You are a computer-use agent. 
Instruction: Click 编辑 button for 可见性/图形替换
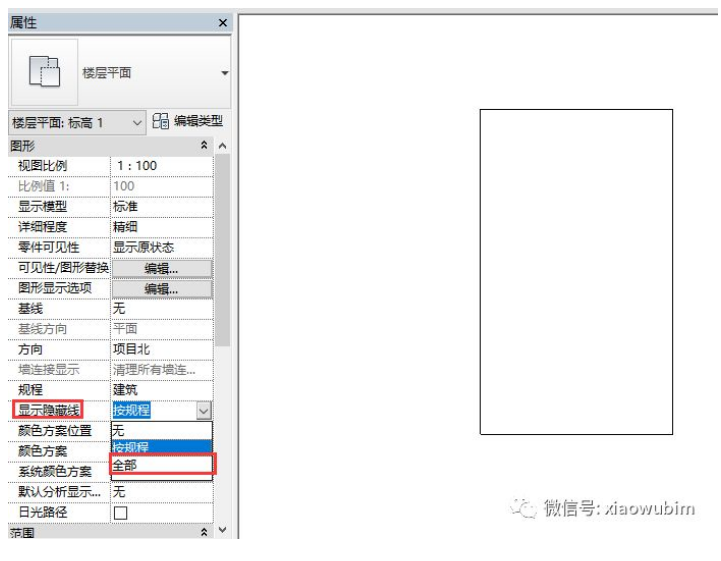[x=162, y=268]
